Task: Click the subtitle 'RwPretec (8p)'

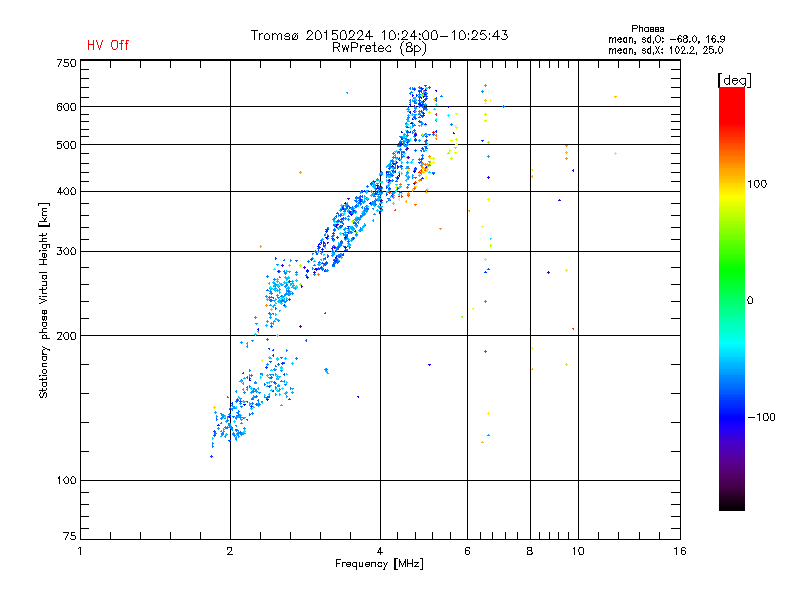Action: (379, 48)
